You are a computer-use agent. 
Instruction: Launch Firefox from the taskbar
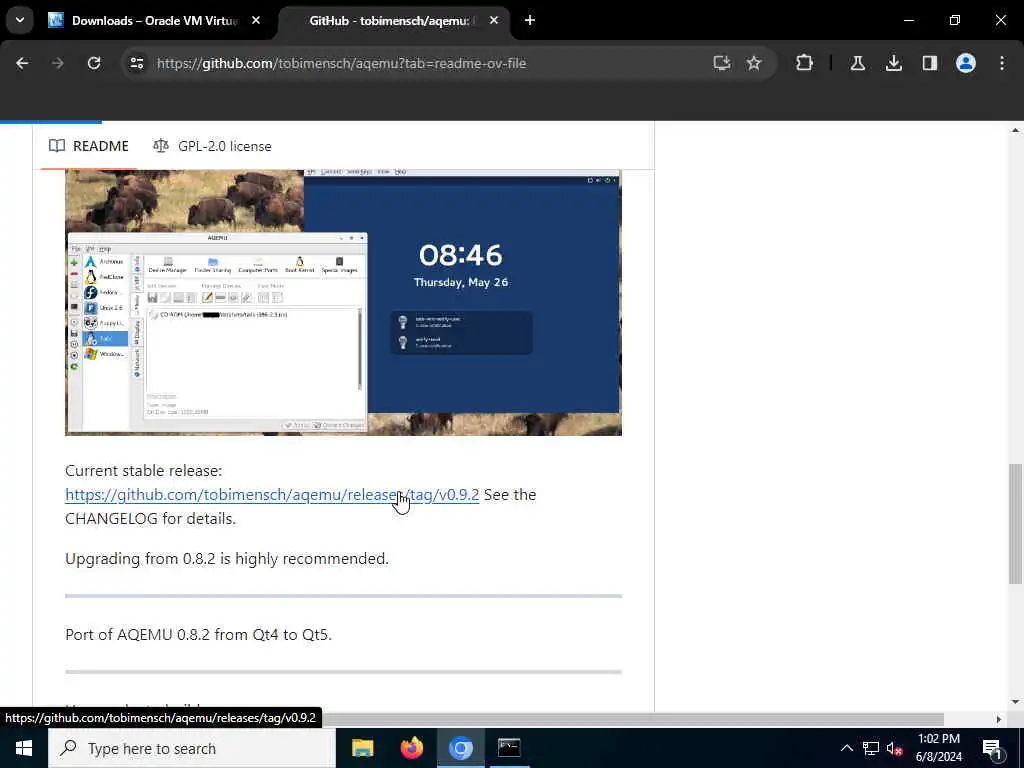411,748
